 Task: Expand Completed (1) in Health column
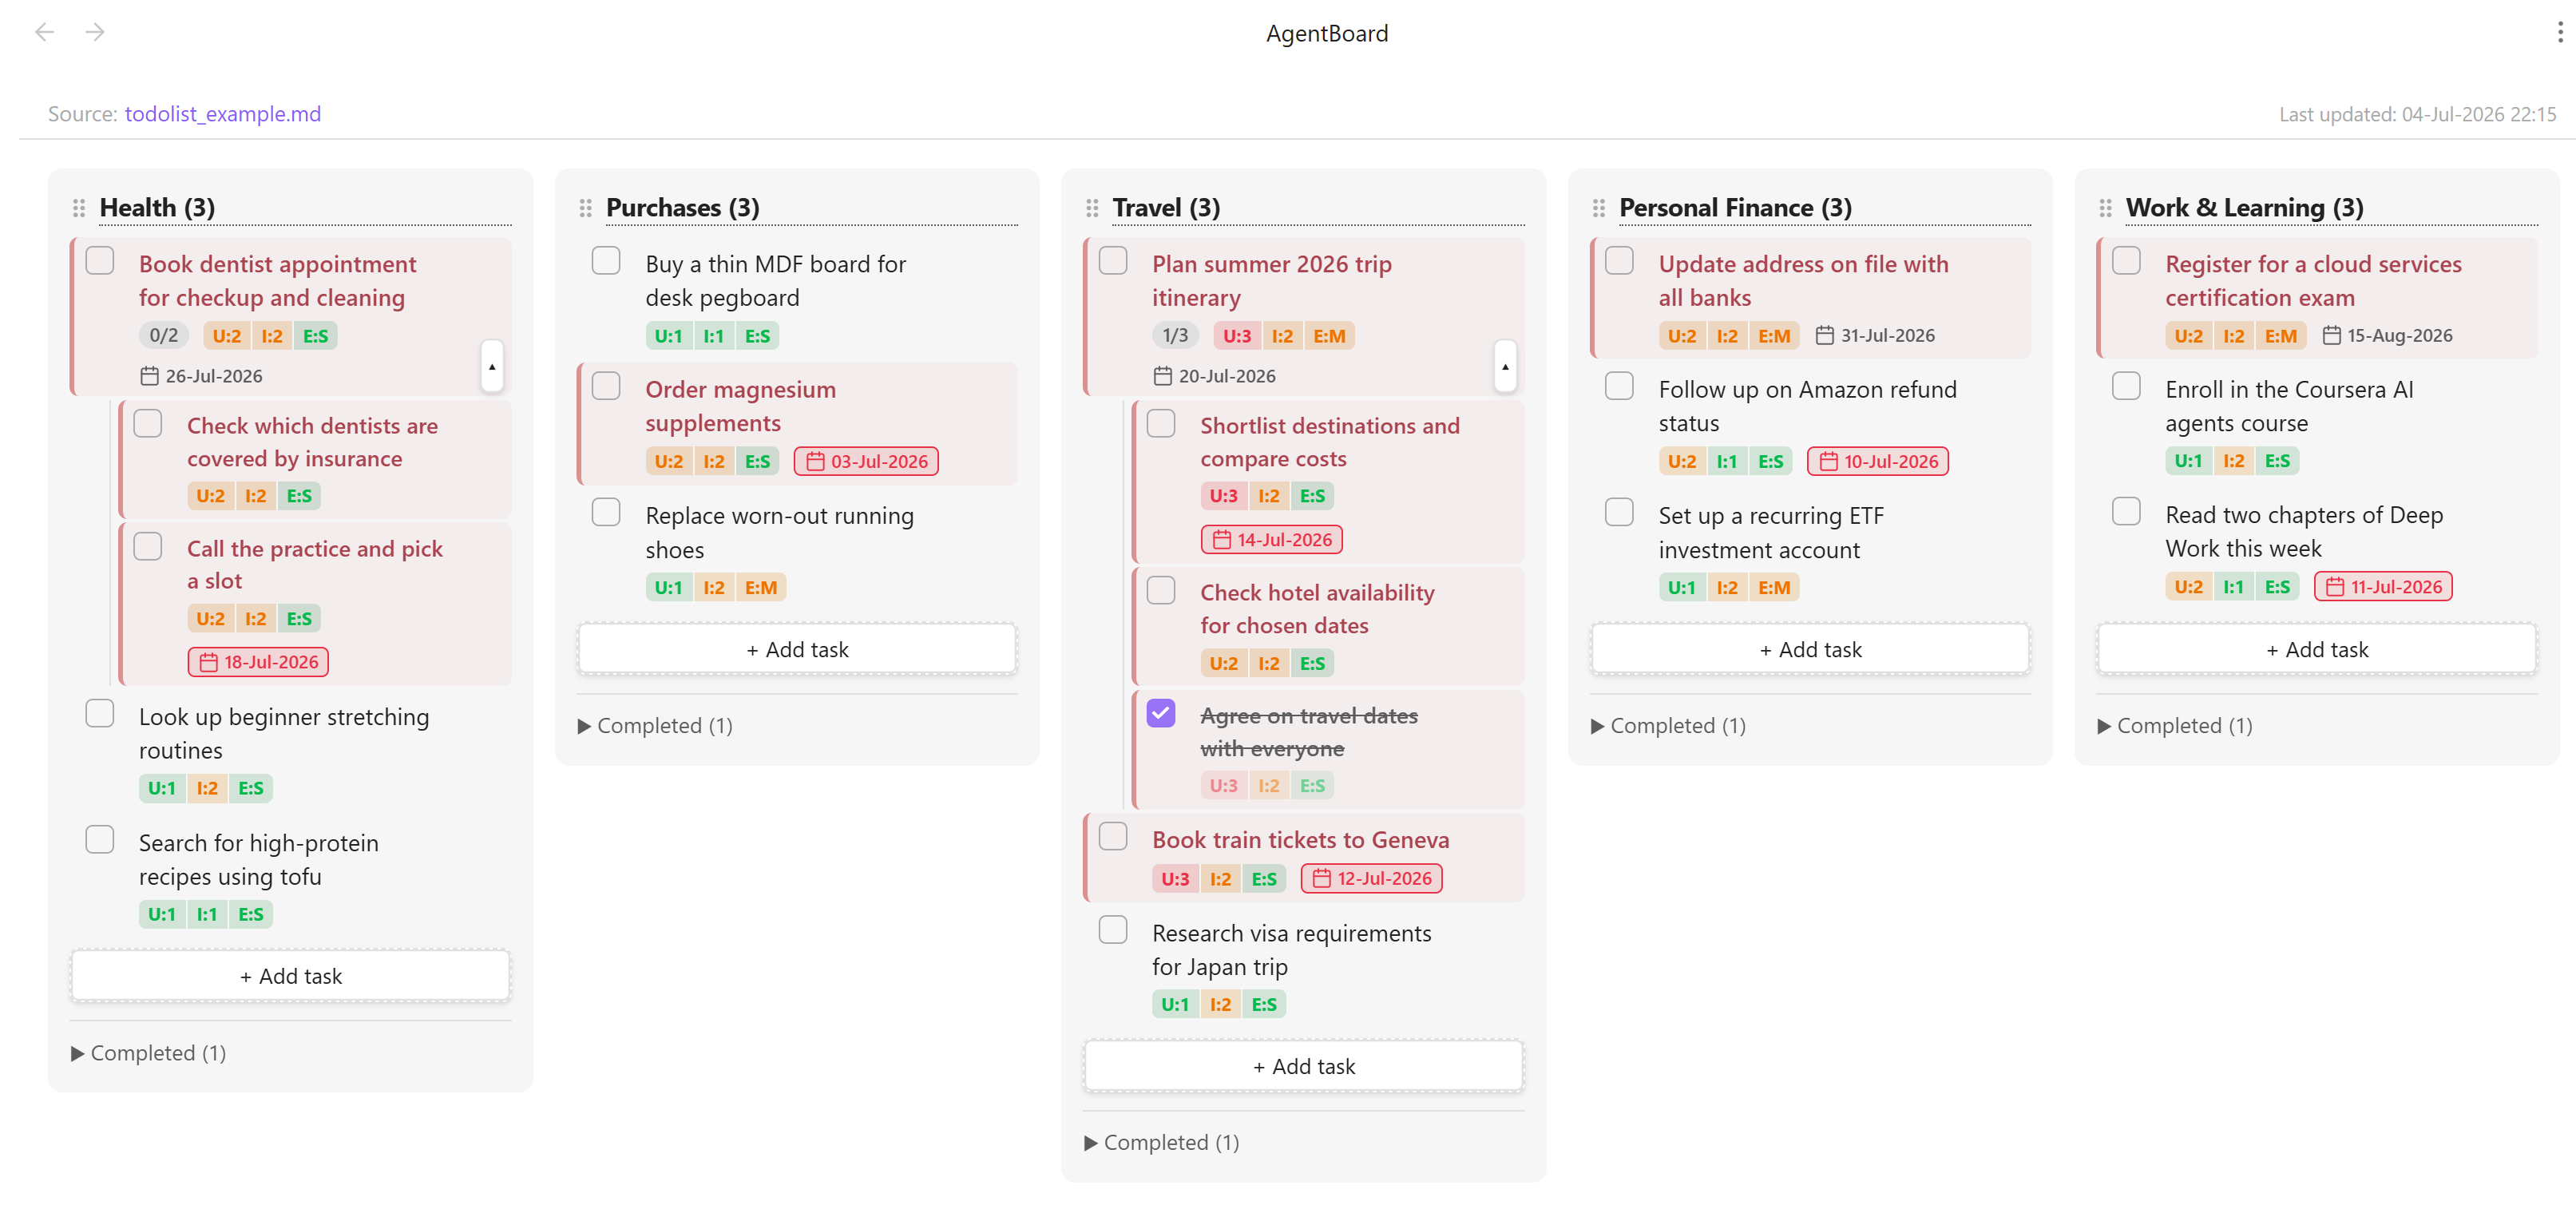[x=149, y=1053]
